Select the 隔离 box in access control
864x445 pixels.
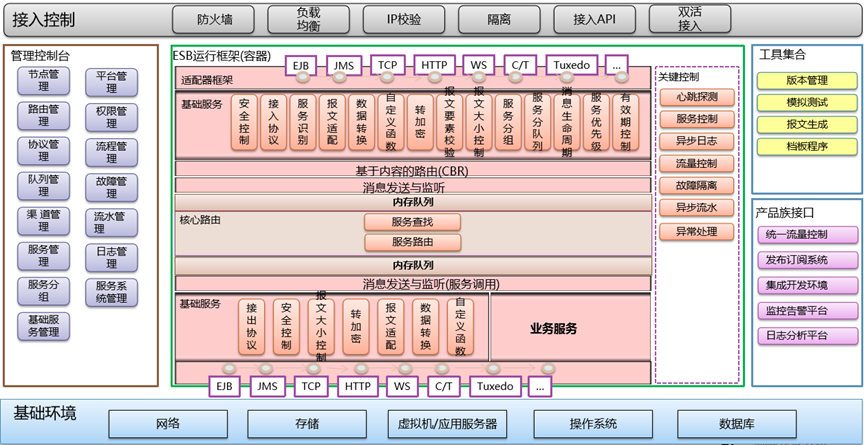click(x=499, y=20)
